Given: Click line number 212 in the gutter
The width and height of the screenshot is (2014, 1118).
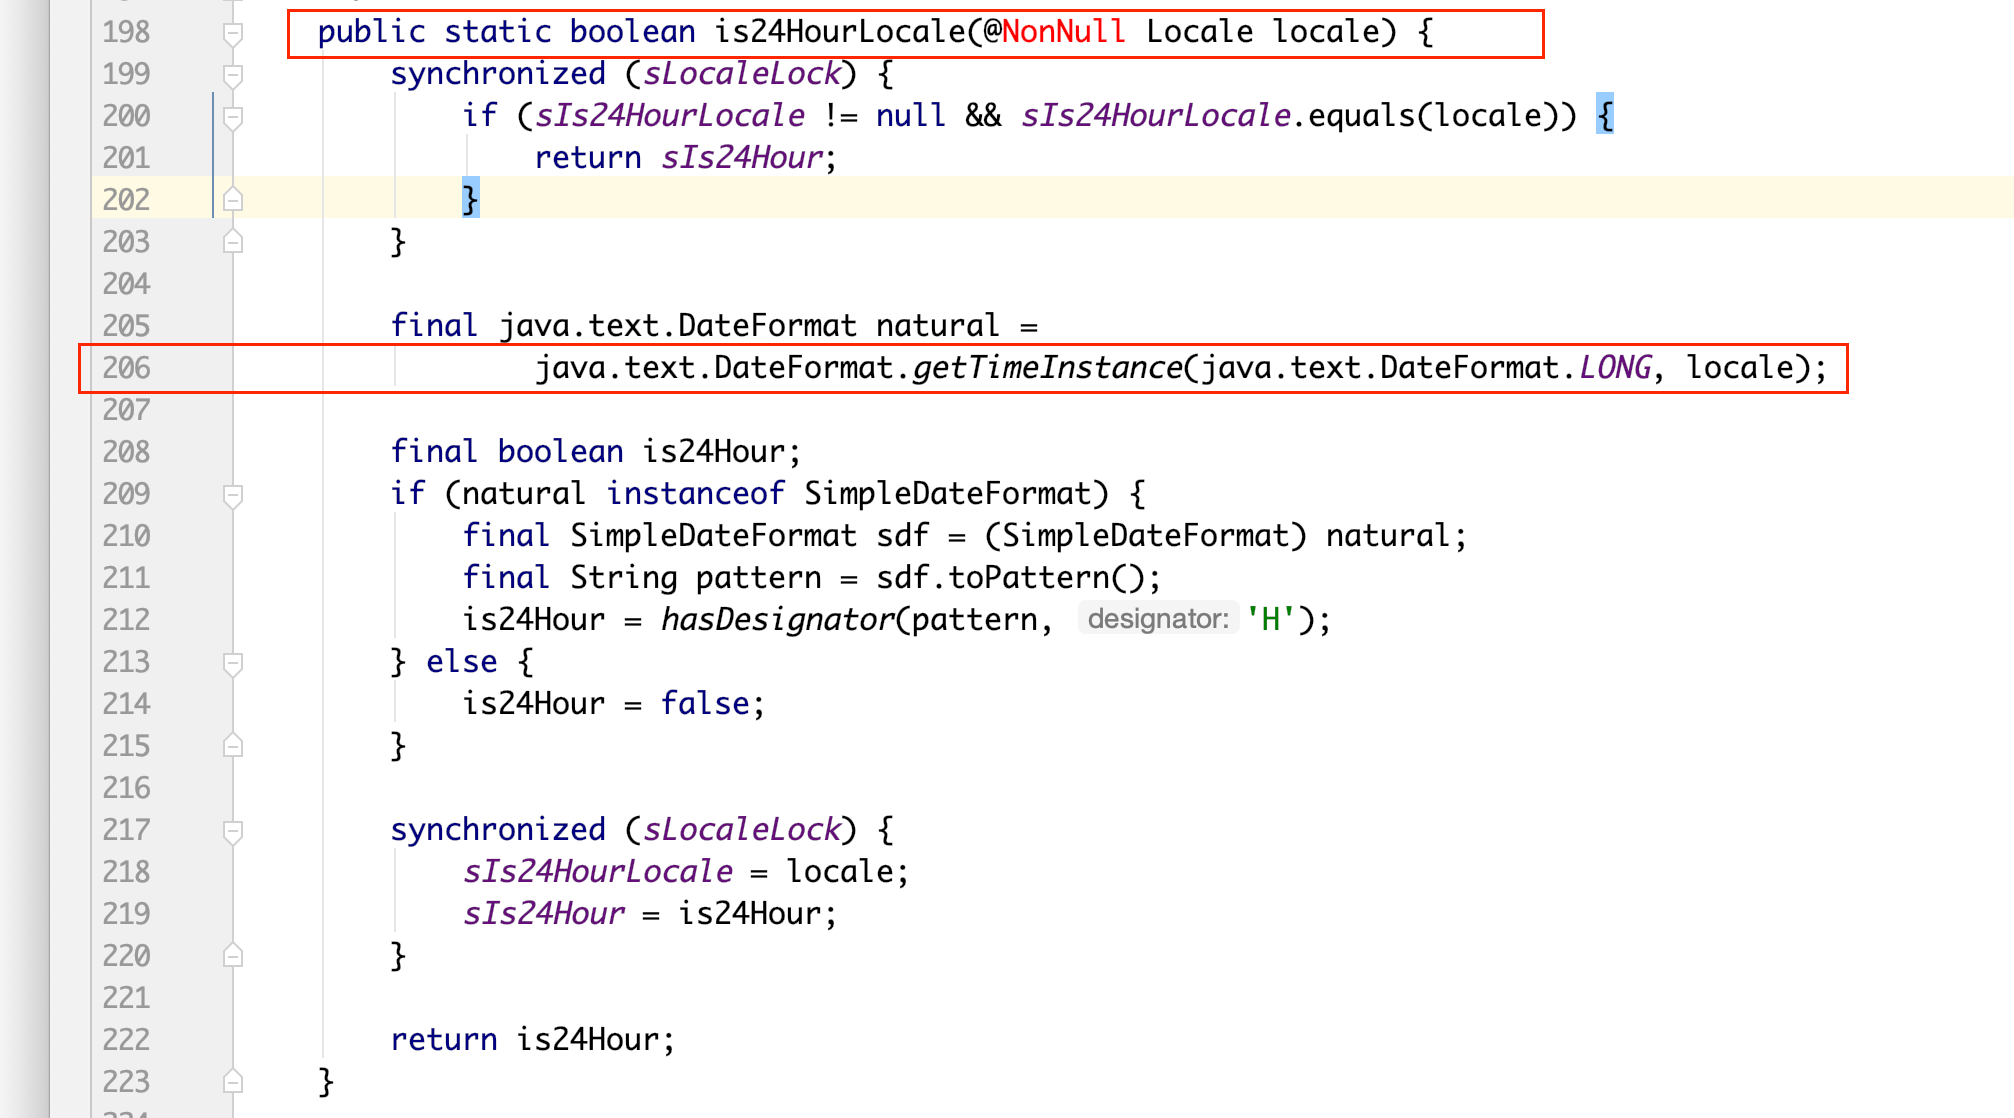Looking at the screenshot, I should point(126,620).
